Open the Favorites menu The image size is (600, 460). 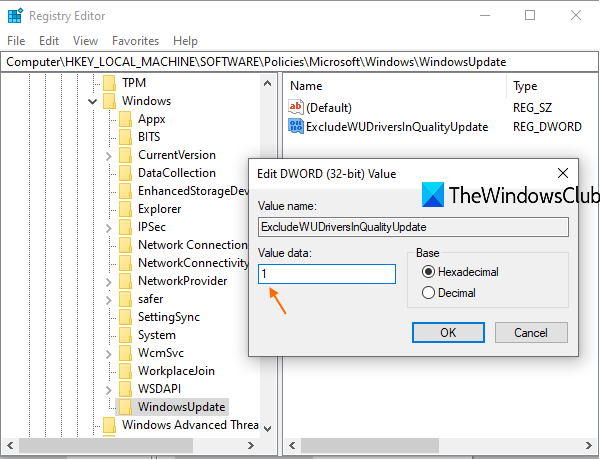135,41
